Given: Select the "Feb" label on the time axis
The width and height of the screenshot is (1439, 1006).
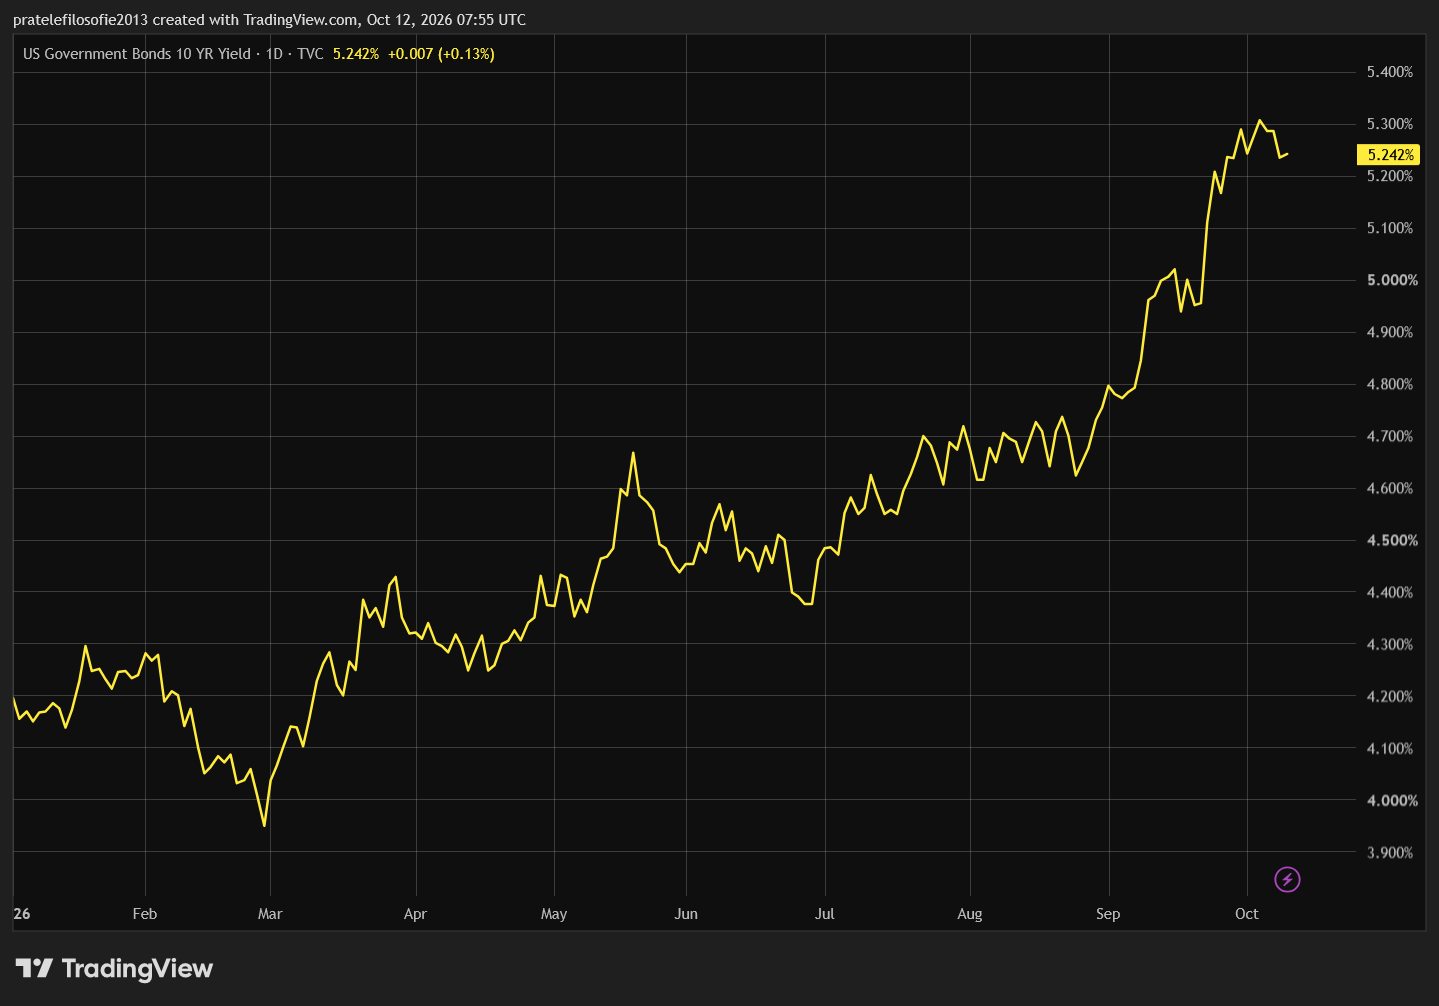Looking at the screenshot, I should [x=145, y=914].
